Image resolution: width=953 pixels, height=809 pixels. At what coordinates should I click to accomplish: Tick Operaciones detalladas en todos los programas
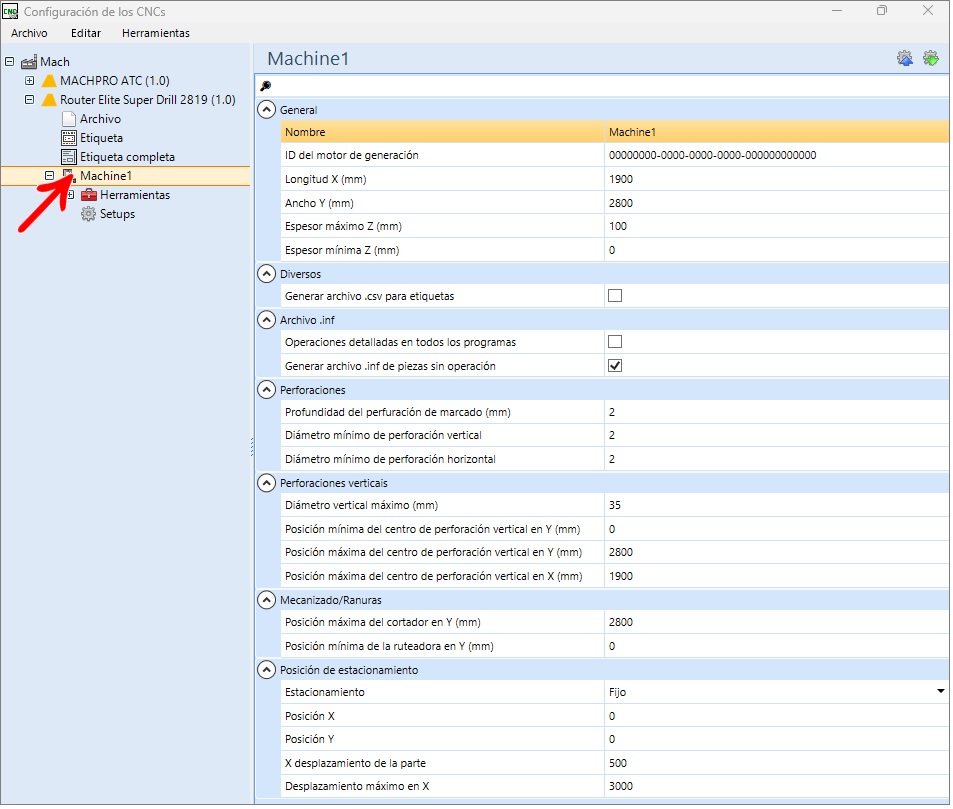click(x=616, y=343)
